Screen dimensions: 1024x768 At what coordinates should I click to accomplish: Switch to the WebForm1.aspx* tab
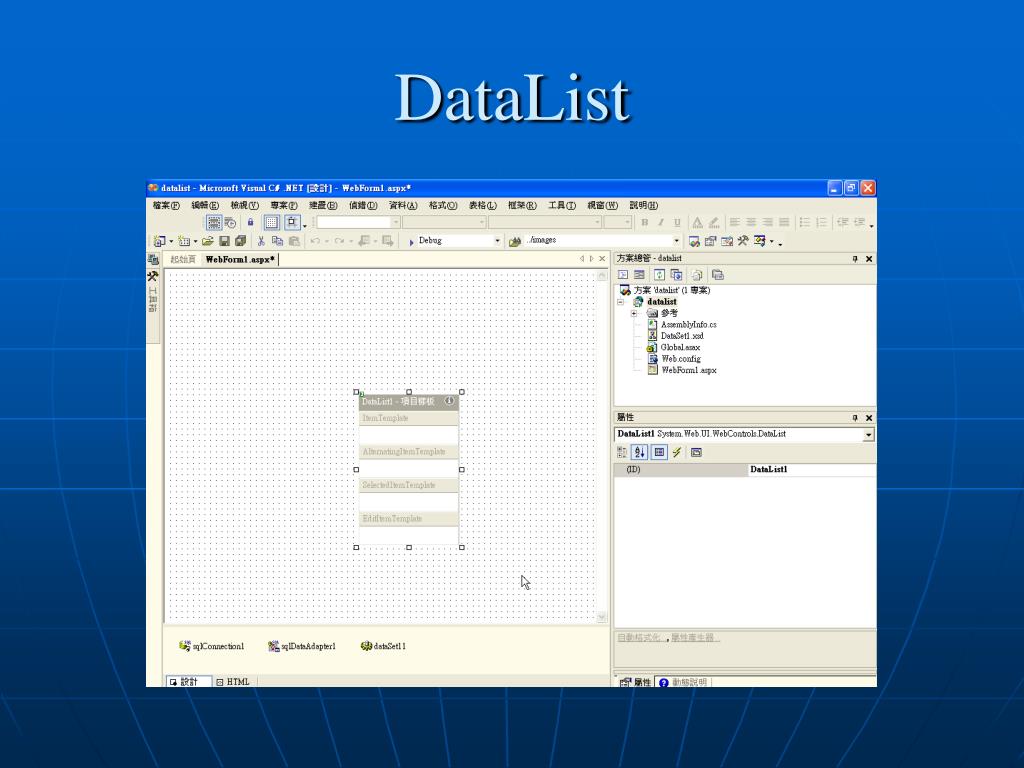tap(240, 259)
